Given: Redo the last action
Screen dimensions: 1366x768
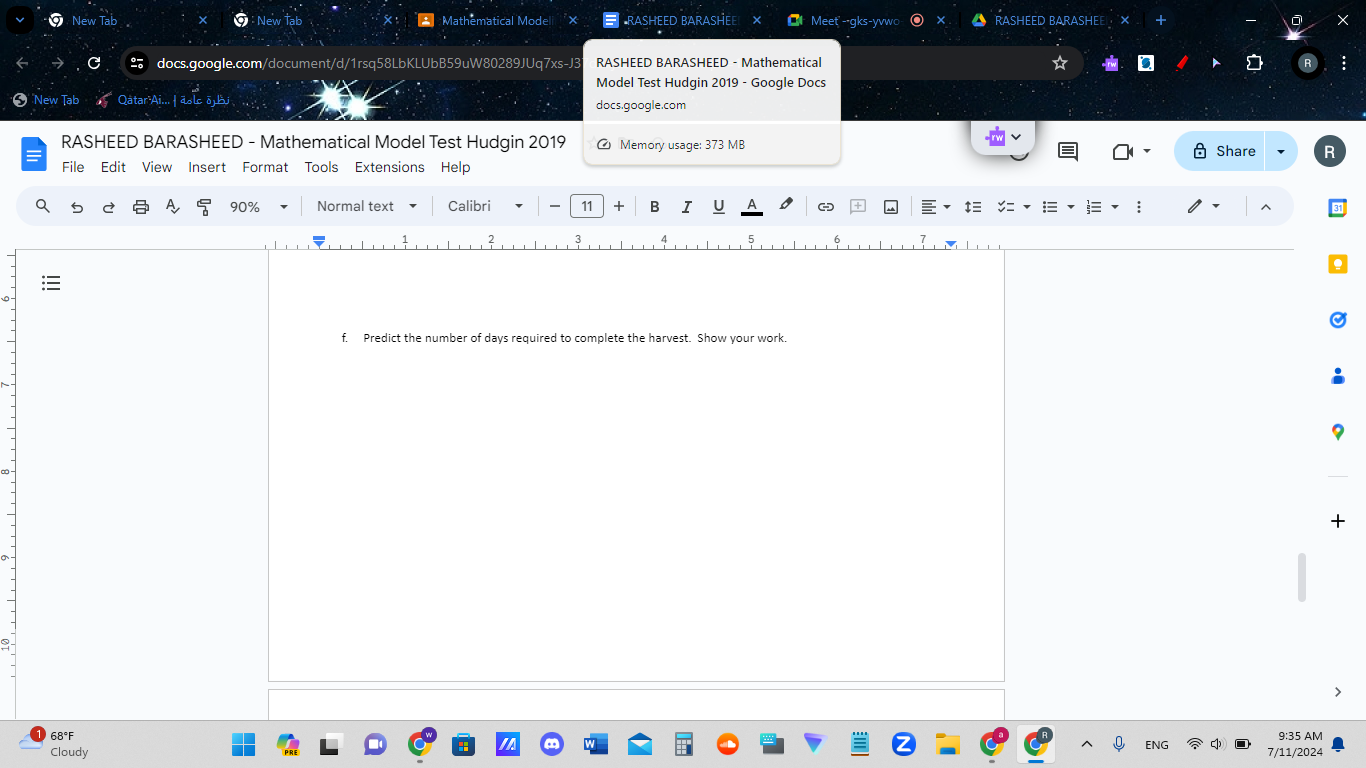Looking at the screenshot, I should pyautogui.click(x=109, y=207).
